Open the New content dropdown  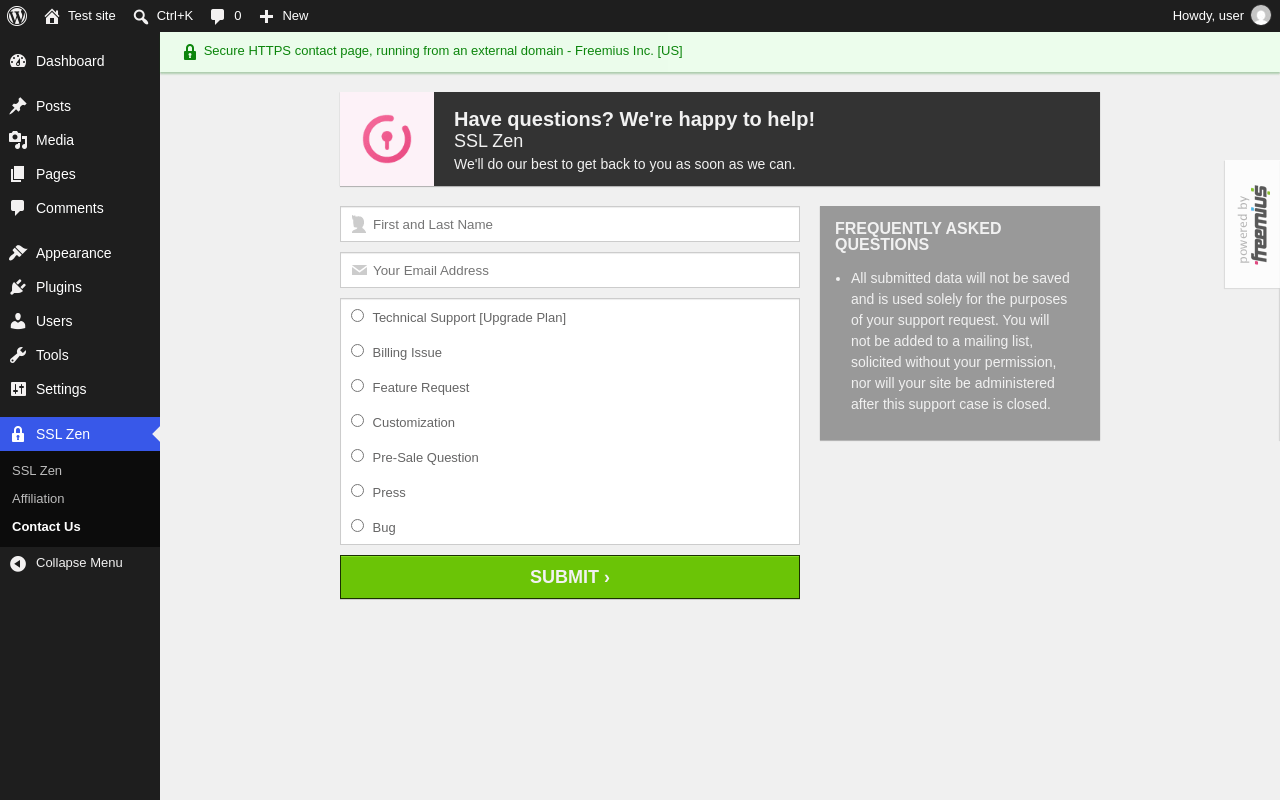[x=284, y=16]
